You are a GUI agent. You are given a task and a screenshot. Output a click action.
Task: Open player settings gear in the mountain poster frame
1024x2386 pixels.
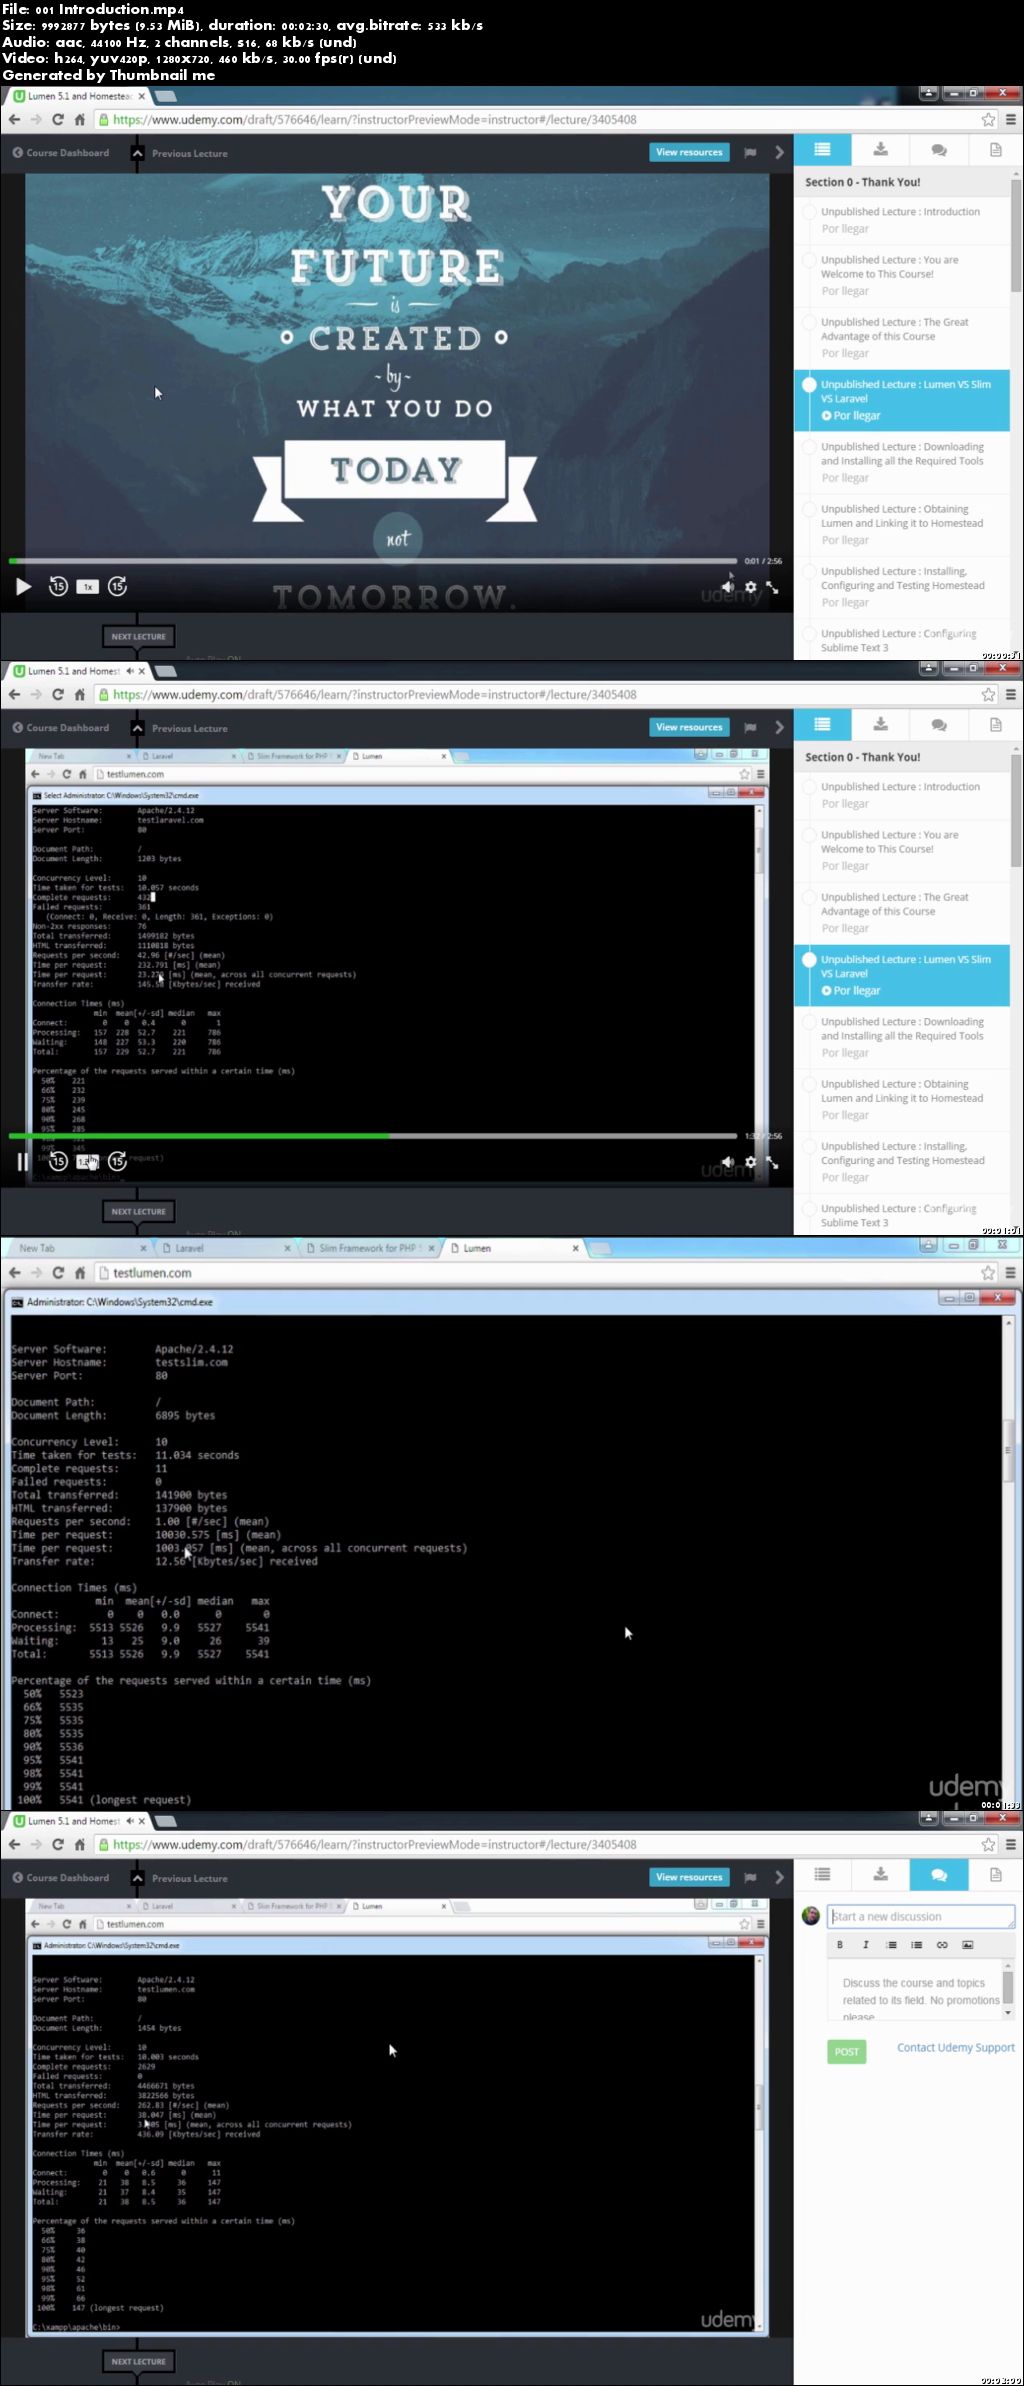(750, 587)
